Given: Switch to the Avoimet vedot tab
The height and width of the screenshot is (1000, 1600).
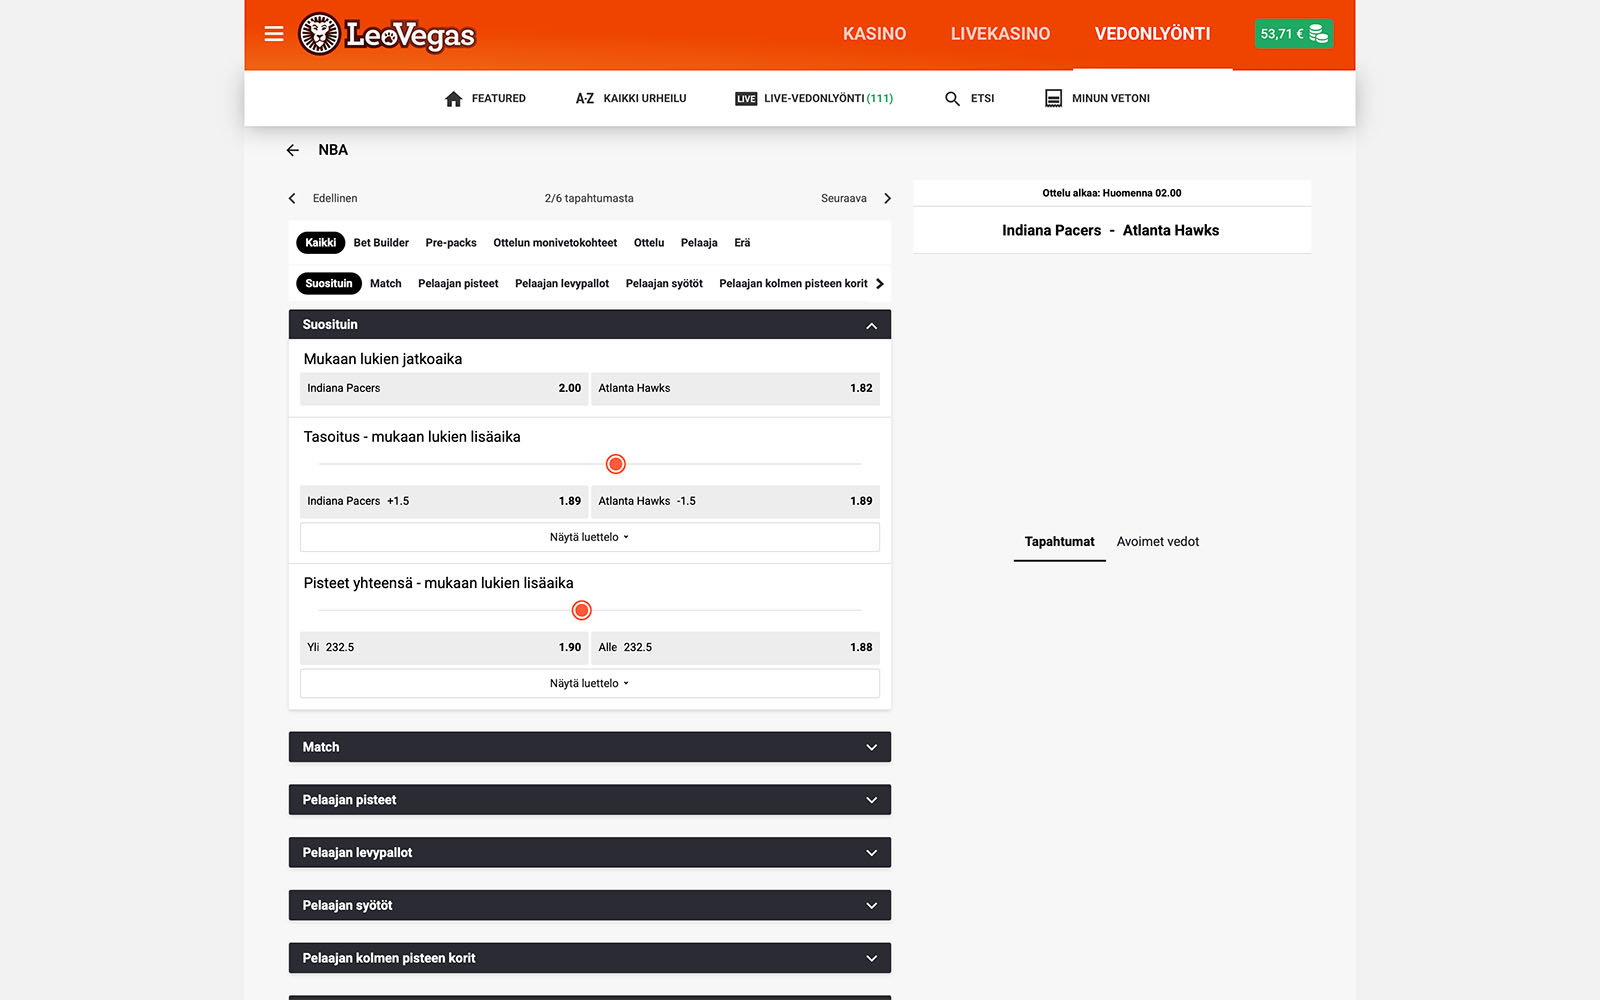Looking at the screenshot, I should point(1157,542).
